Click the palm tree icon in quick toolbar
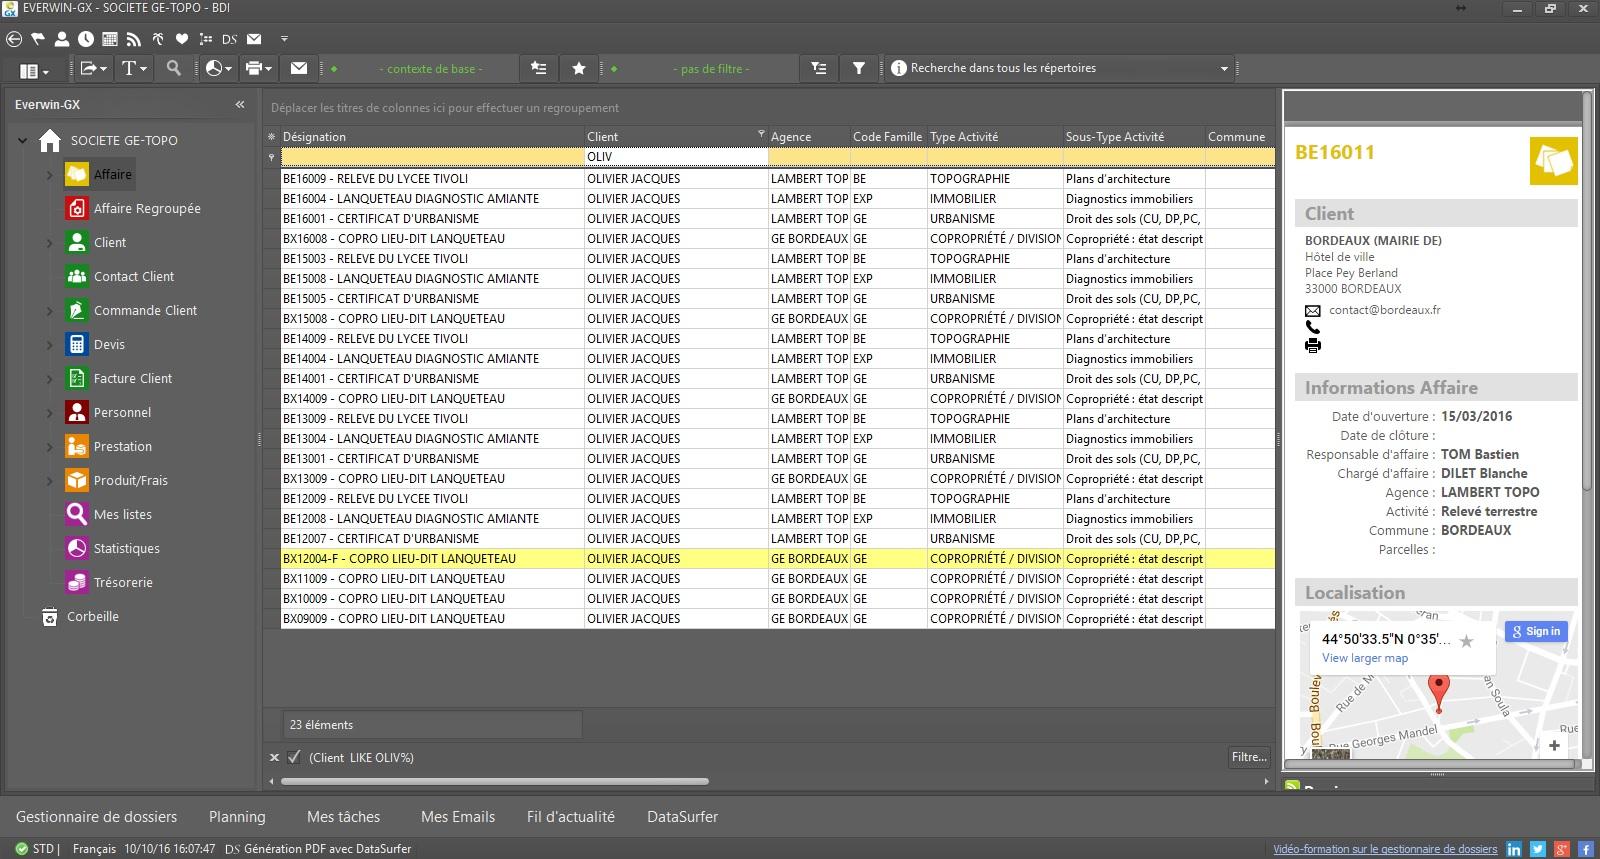The height and width of the screenshot is (859, 1600). (158, 39)
